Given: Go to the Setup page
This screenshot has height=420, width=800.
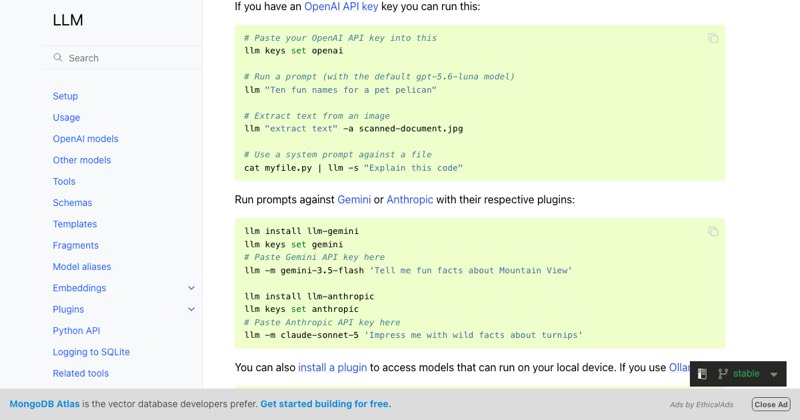Looking at the screenshot, I should click(x=65, y=96).
